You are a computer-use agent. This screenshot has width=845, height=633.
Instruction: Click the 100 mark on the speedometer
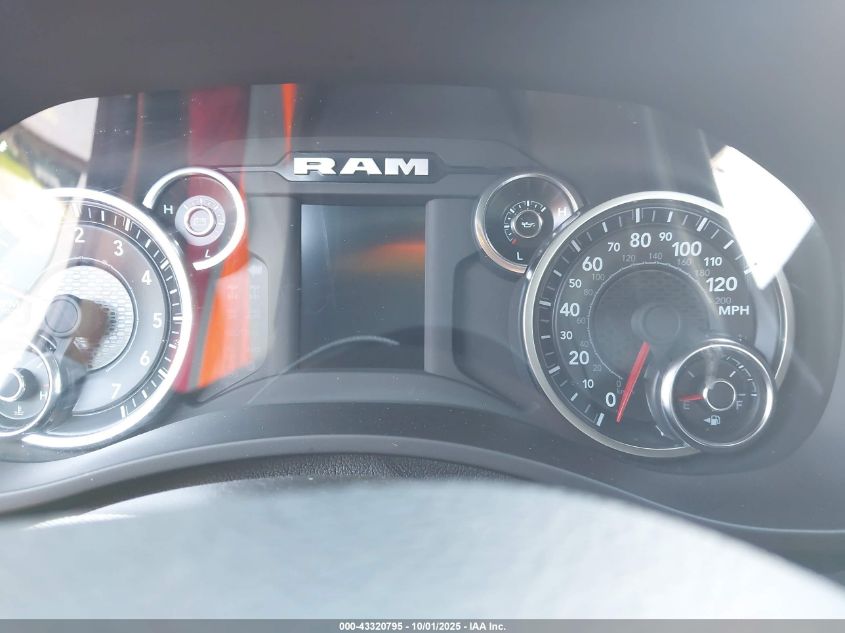pos(686,248)
